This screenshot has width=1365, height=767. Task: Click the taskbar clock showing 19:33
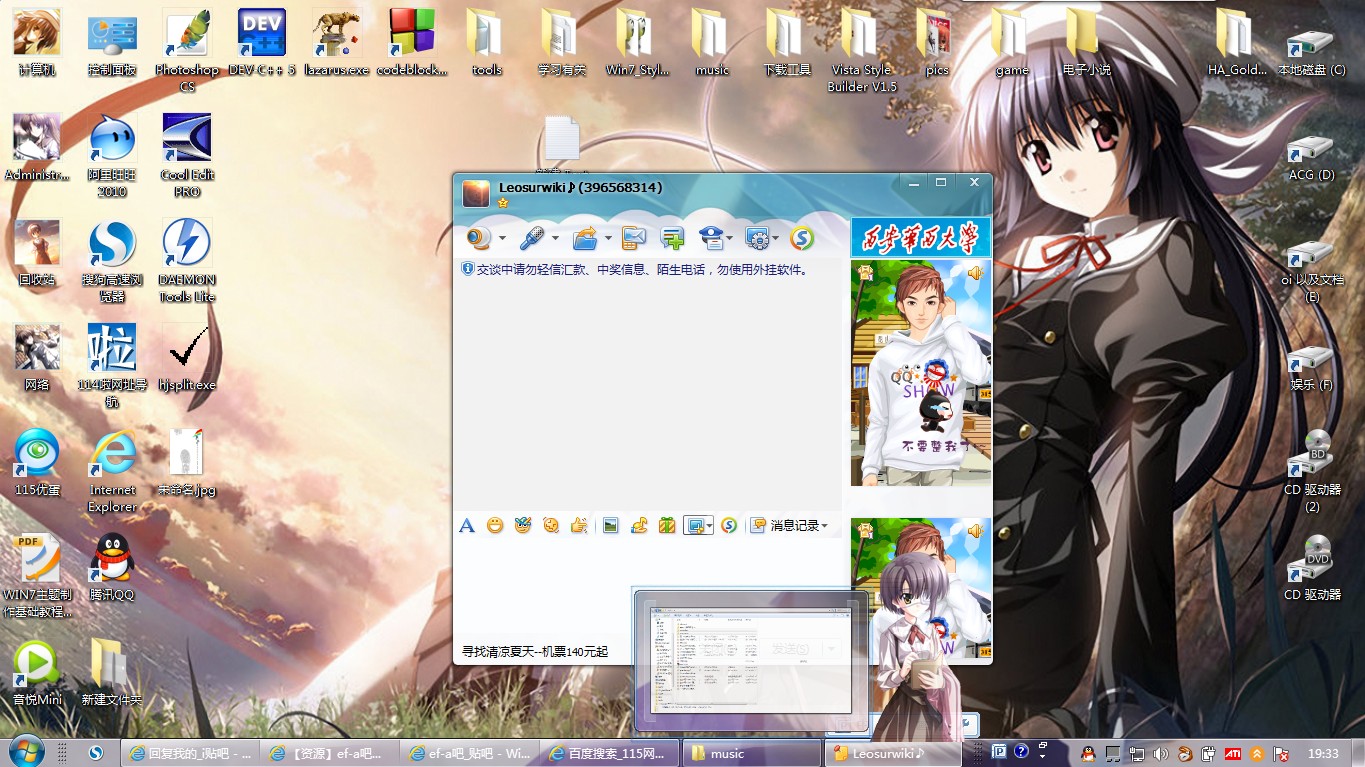pyautogui.click(x=1323, y=753)
